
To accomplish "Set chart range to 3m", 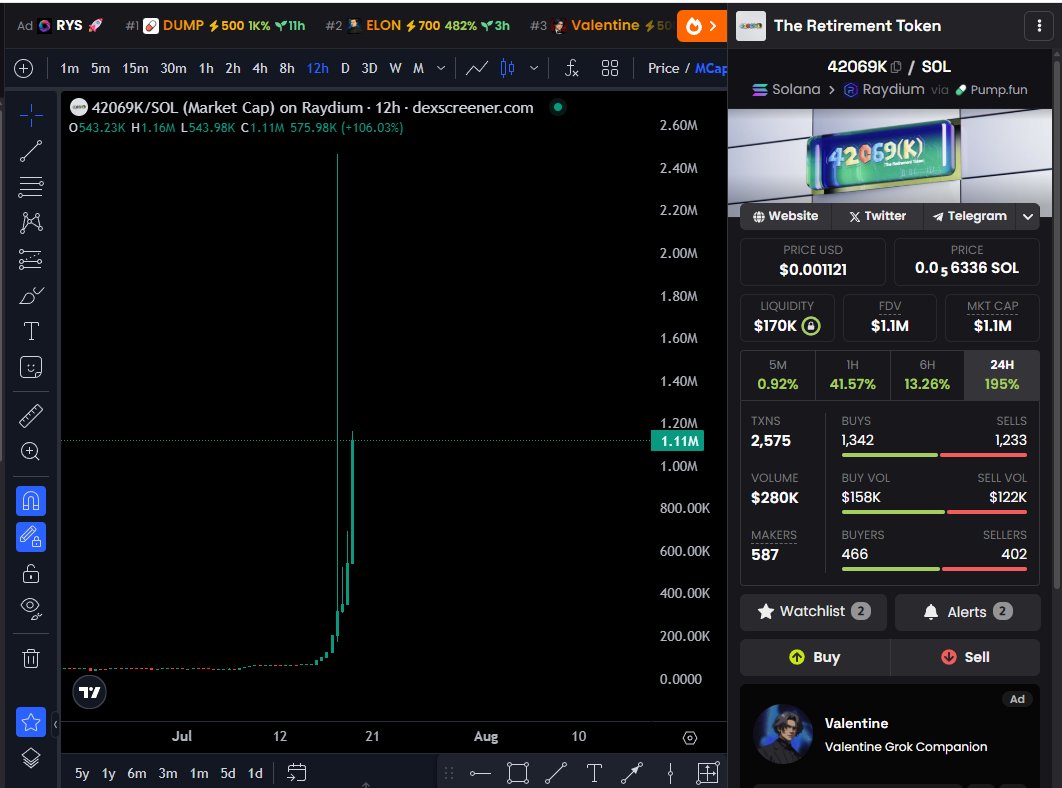I will tap(167, 773).
